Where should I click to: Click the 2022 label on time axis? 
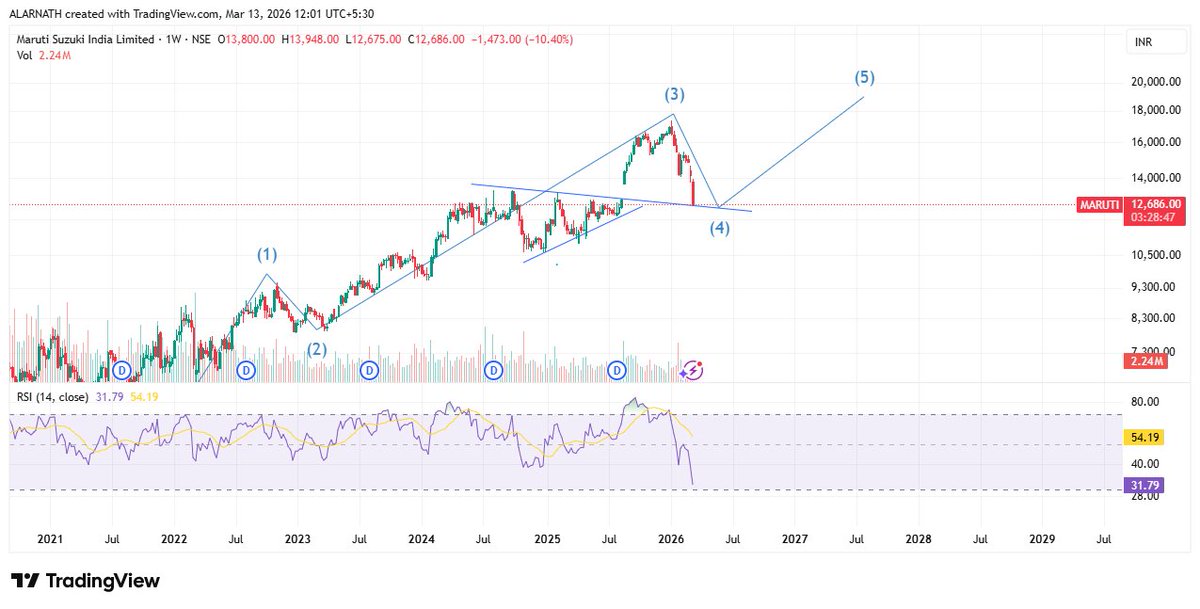click(174, 539)
